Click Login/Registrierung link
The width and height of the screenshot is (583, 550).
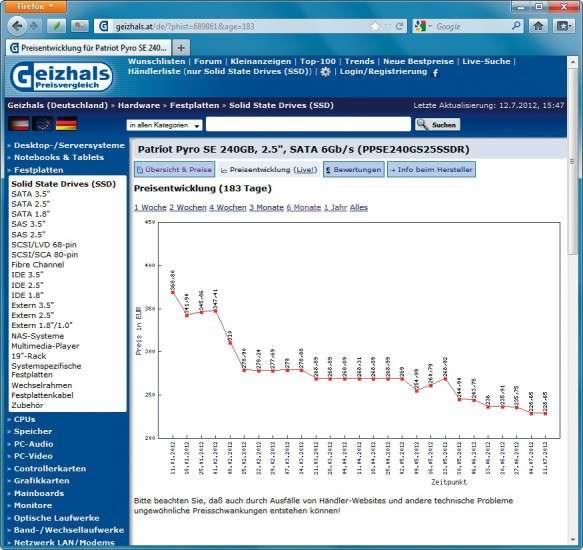coord(383,71)
